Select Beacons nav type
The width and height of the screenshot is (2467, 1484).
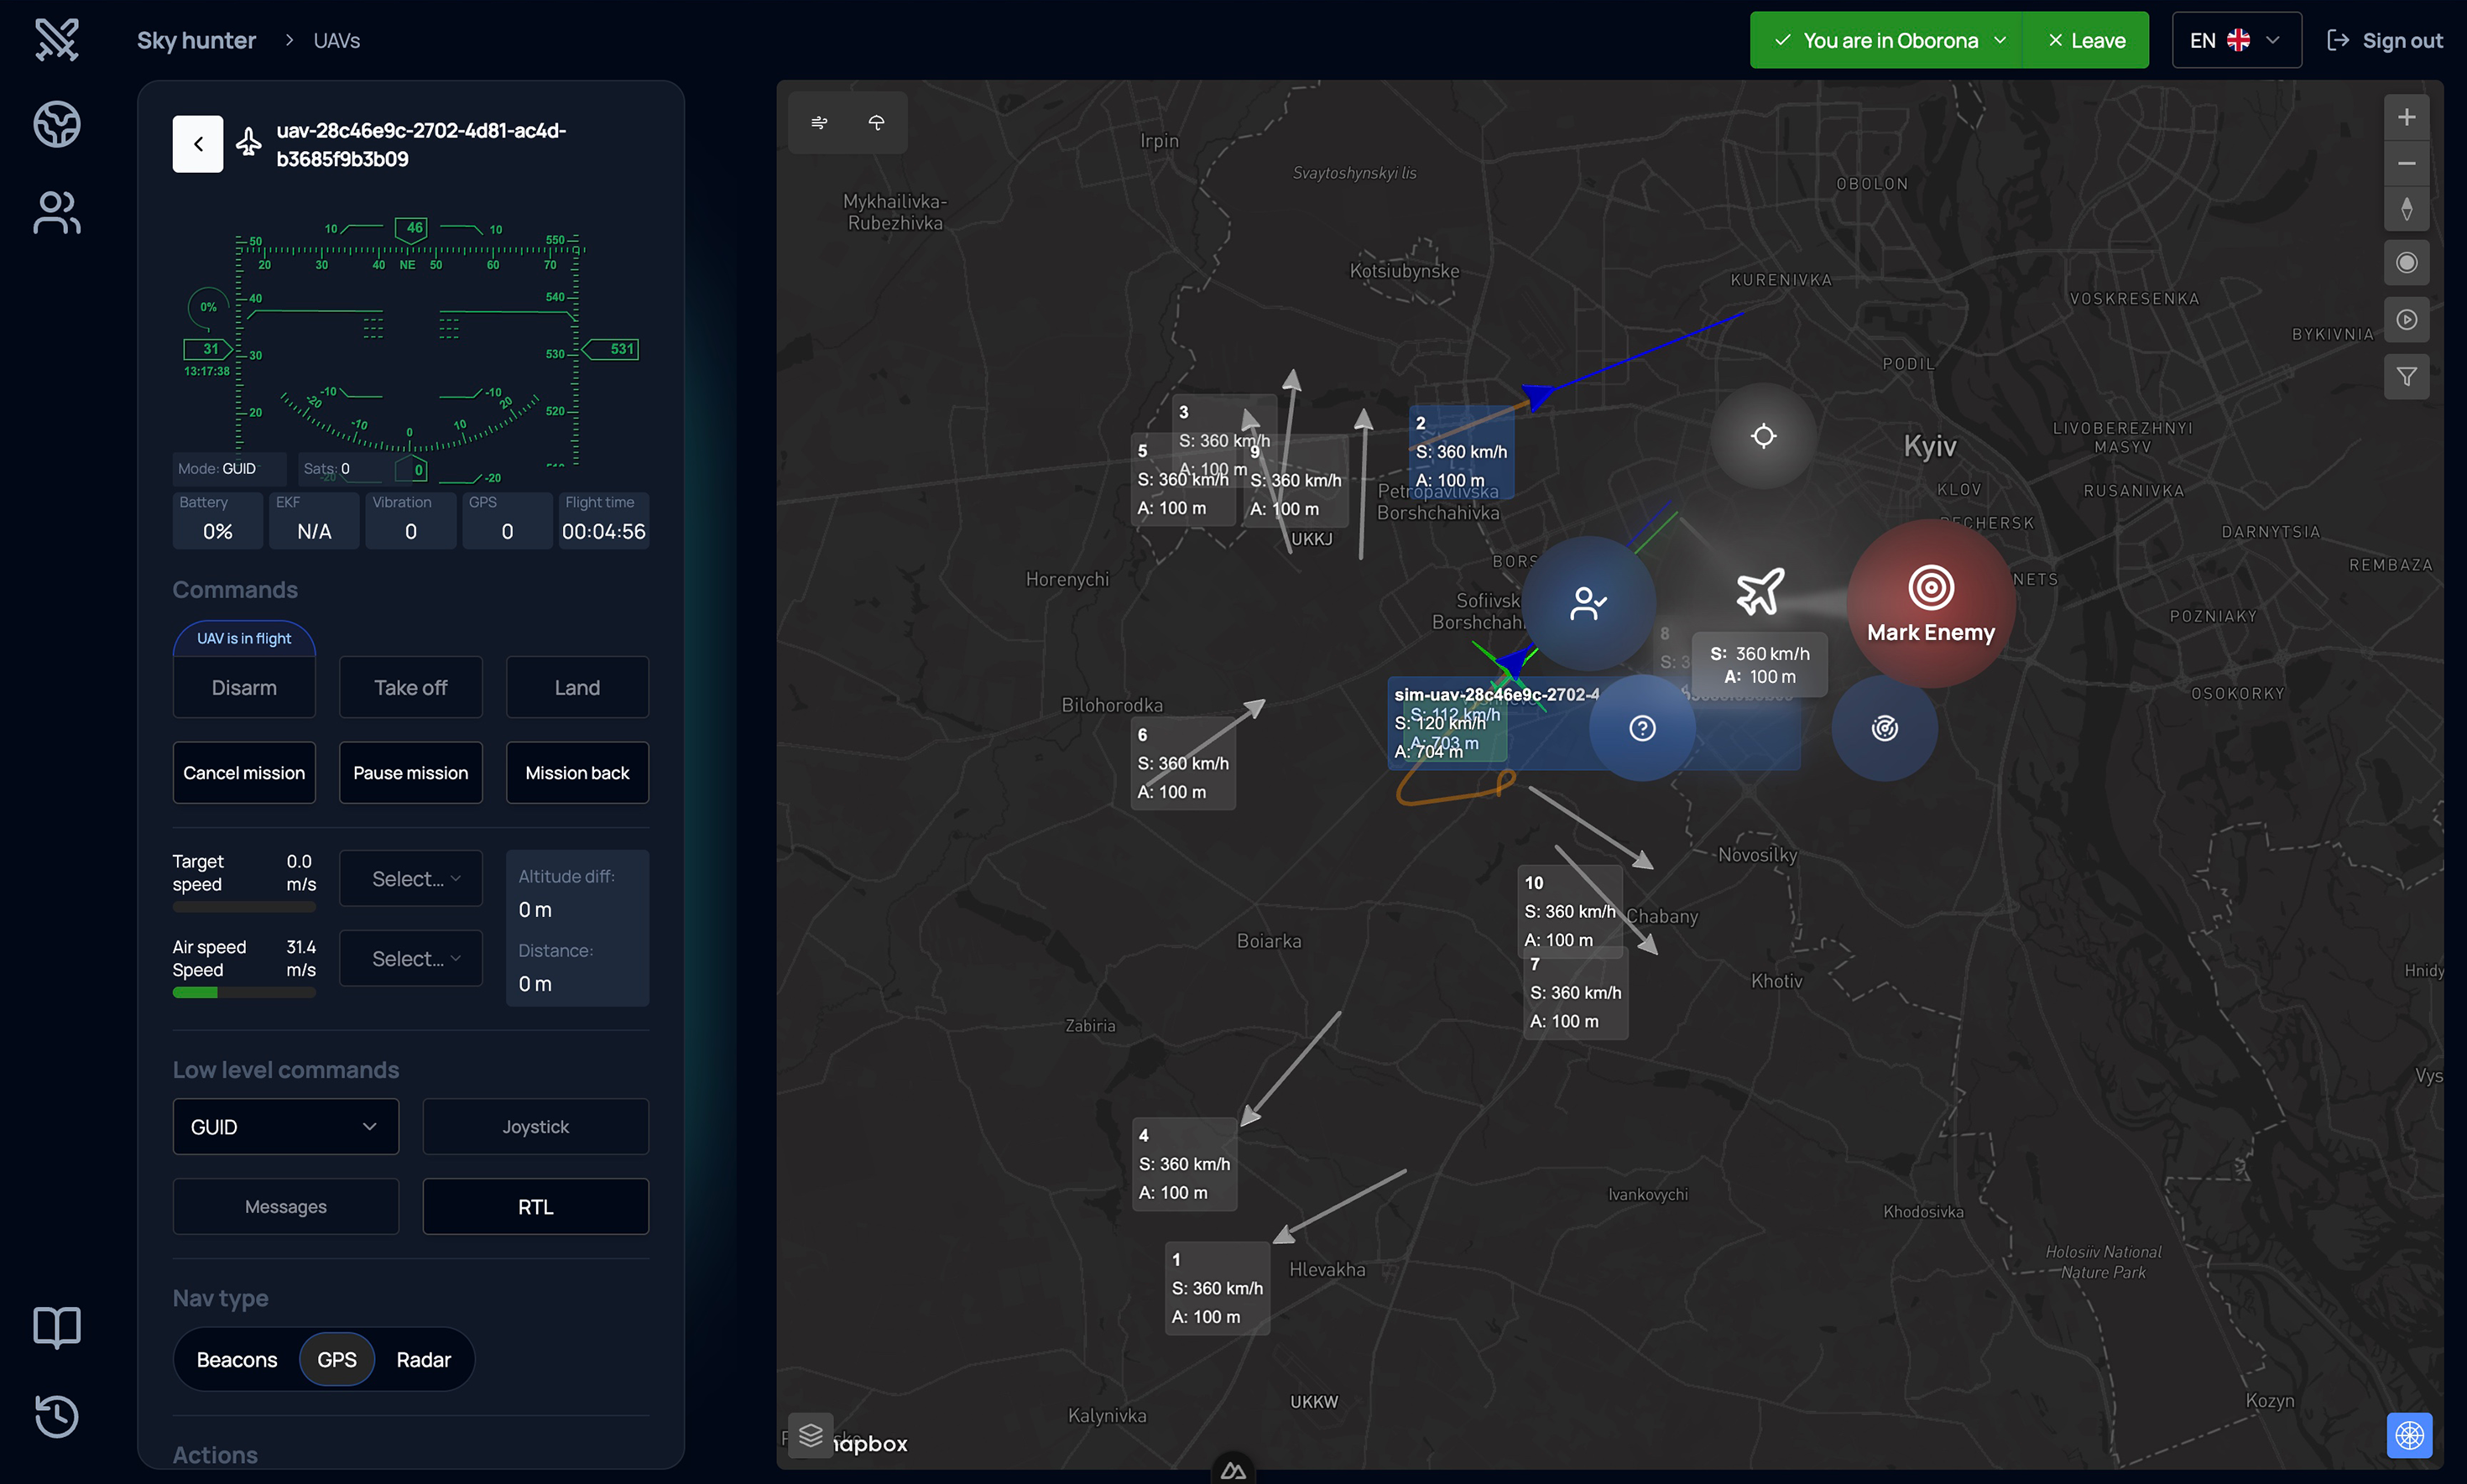tap(237, 1359)
